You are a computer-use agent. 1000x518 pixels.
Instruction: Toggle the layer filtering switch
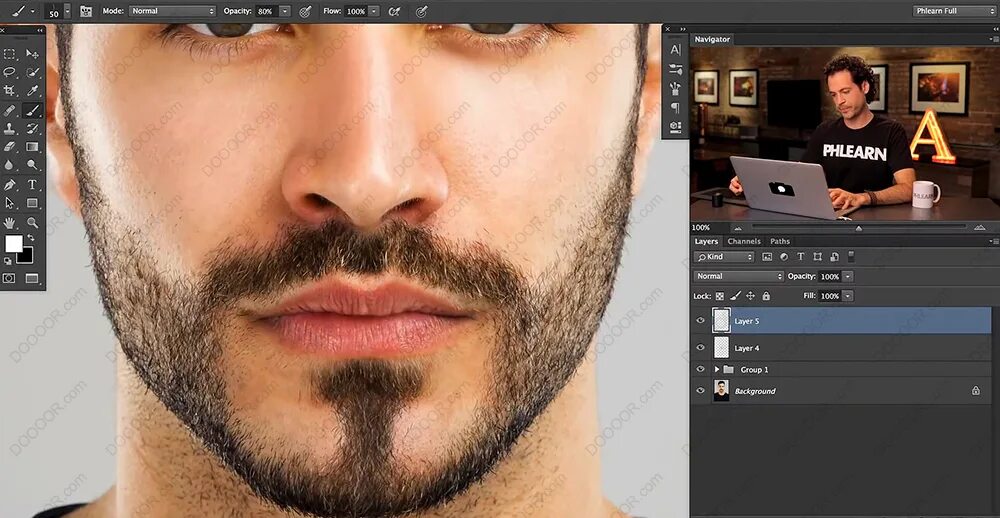(851, 256)
